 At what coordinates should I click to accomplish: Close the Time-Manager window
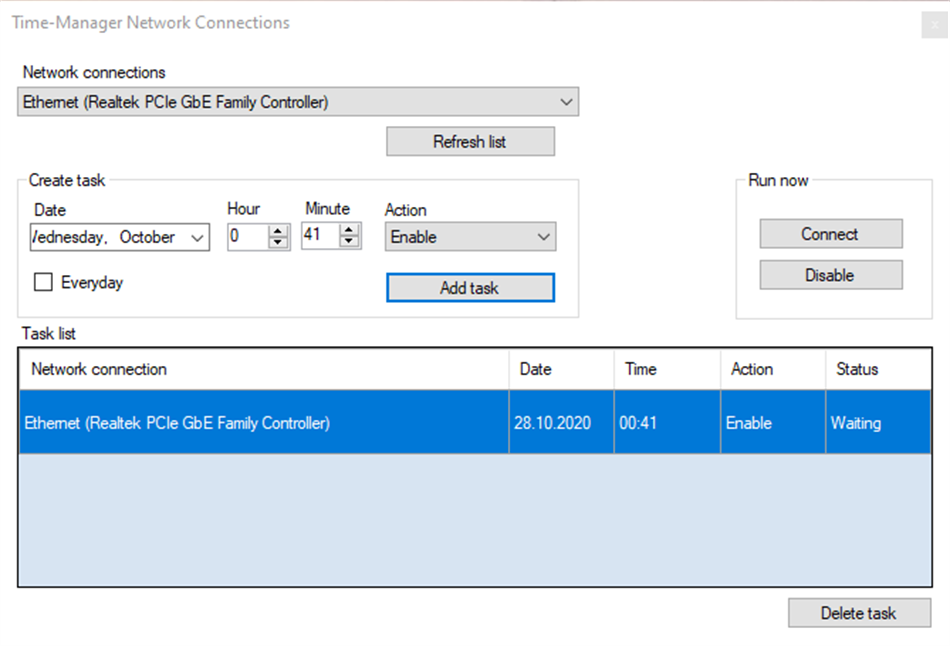tap(932, 26)
